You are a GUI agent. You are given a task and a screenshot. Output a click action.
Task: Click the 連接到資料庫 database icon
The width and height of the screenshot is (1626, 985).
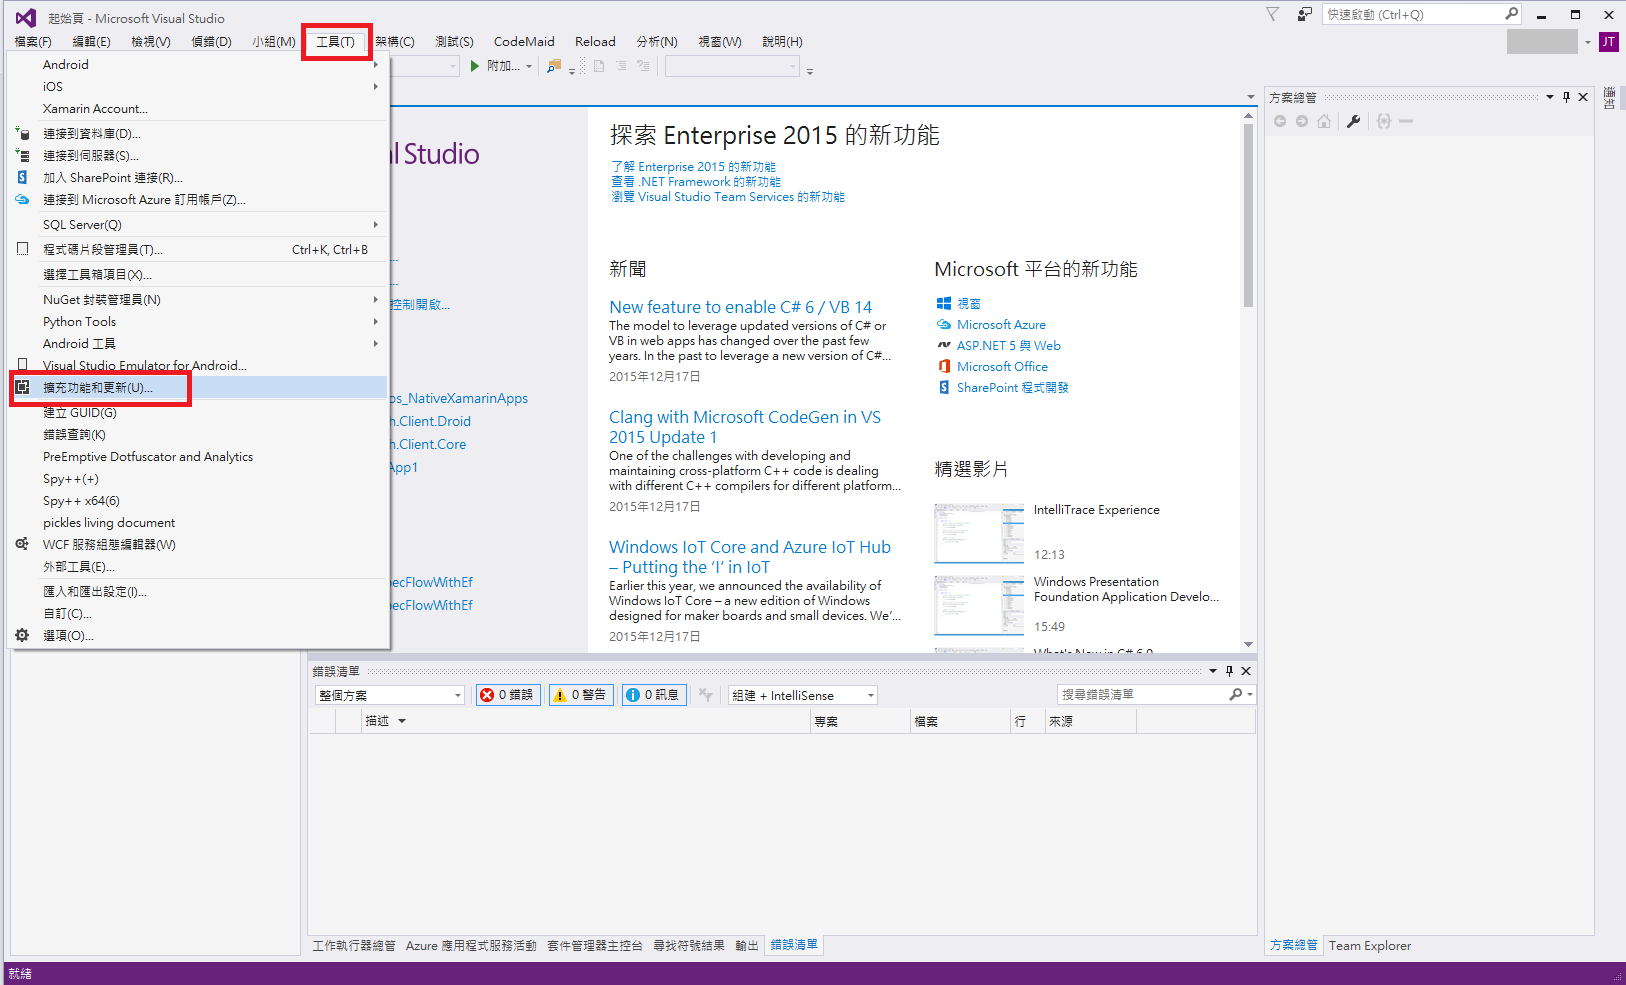click(x=22, y=133)
